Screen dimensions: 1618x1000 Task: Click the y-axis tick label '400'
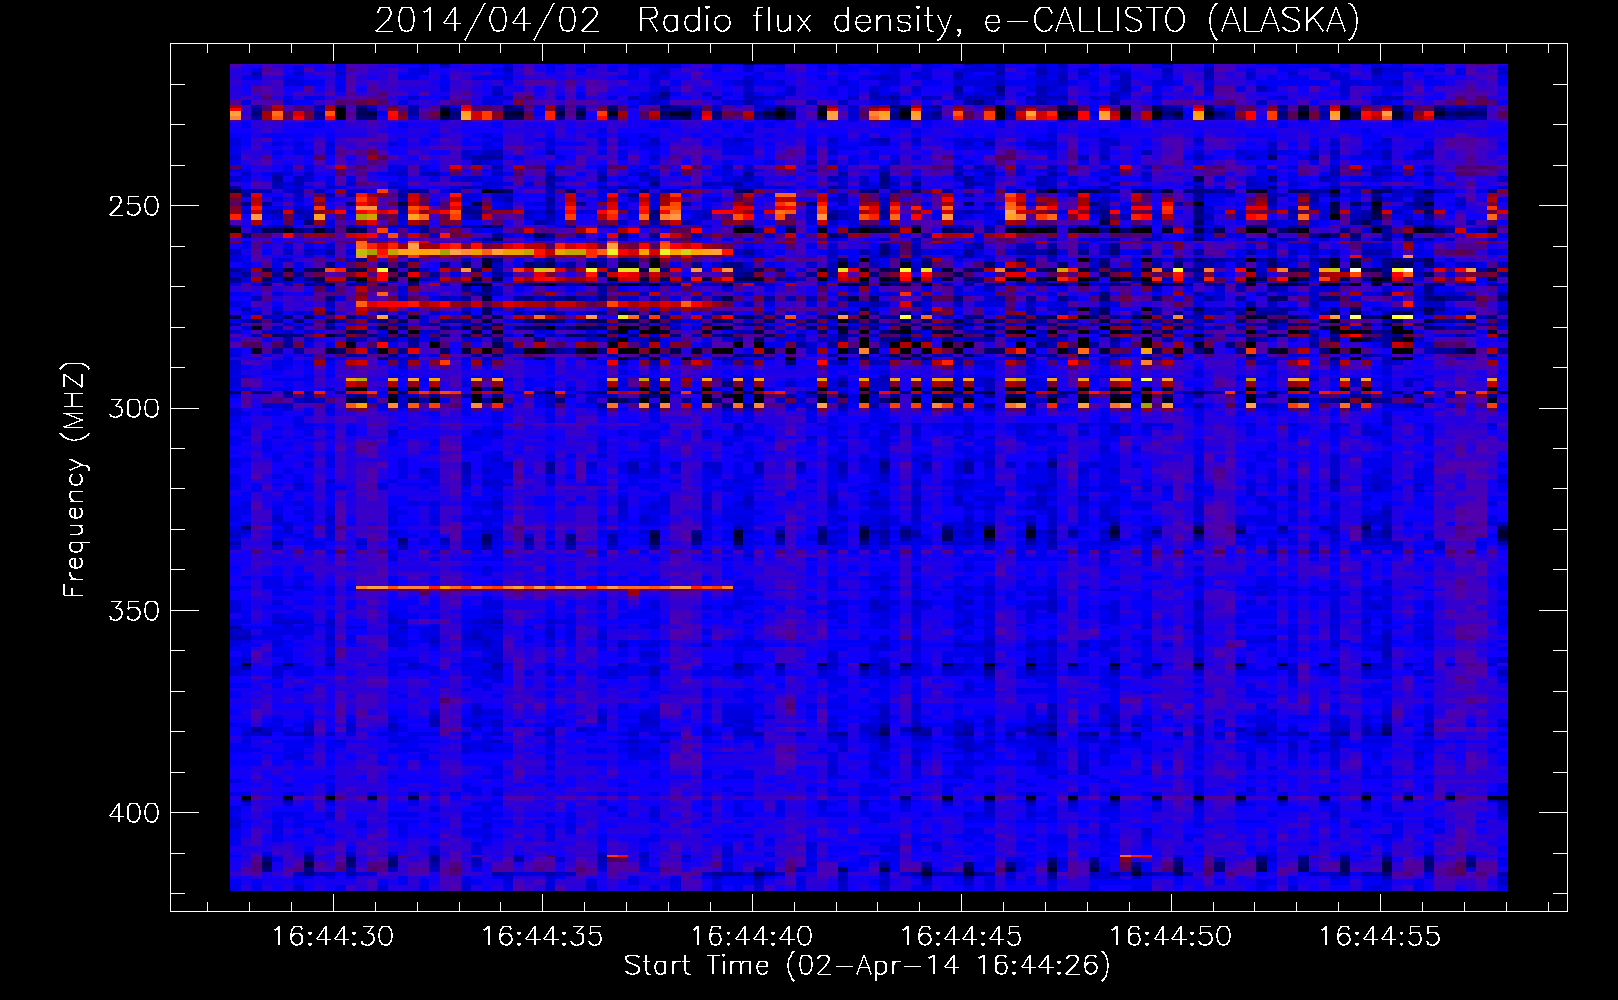pos(134,813)
